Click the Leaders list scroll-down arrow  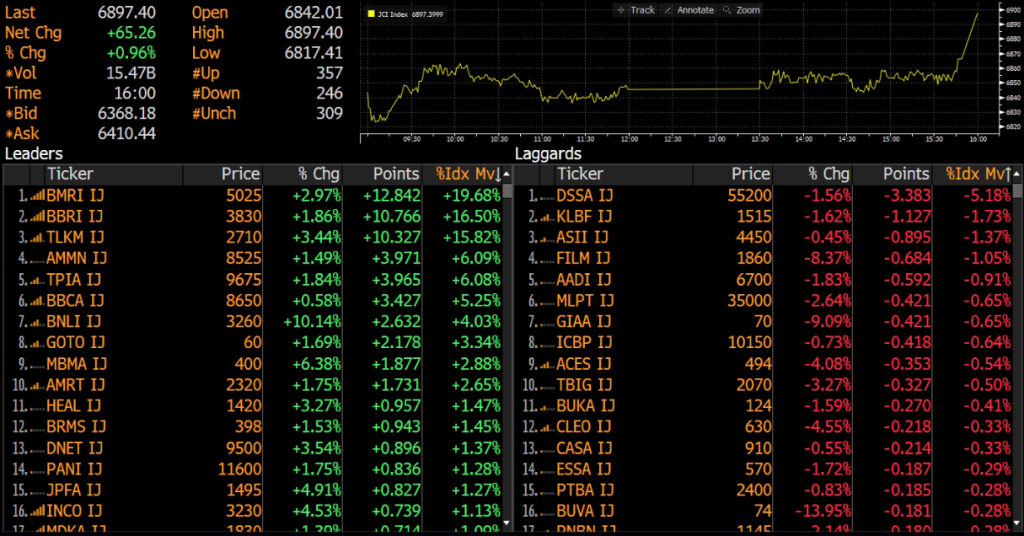[506, 522]
